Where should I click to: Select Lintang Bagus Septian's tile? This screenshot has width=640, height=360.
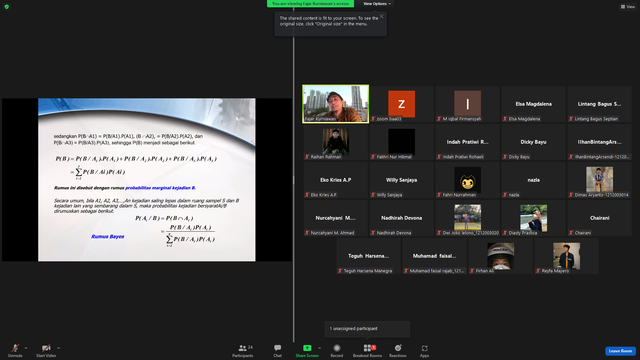pos(600,104)
